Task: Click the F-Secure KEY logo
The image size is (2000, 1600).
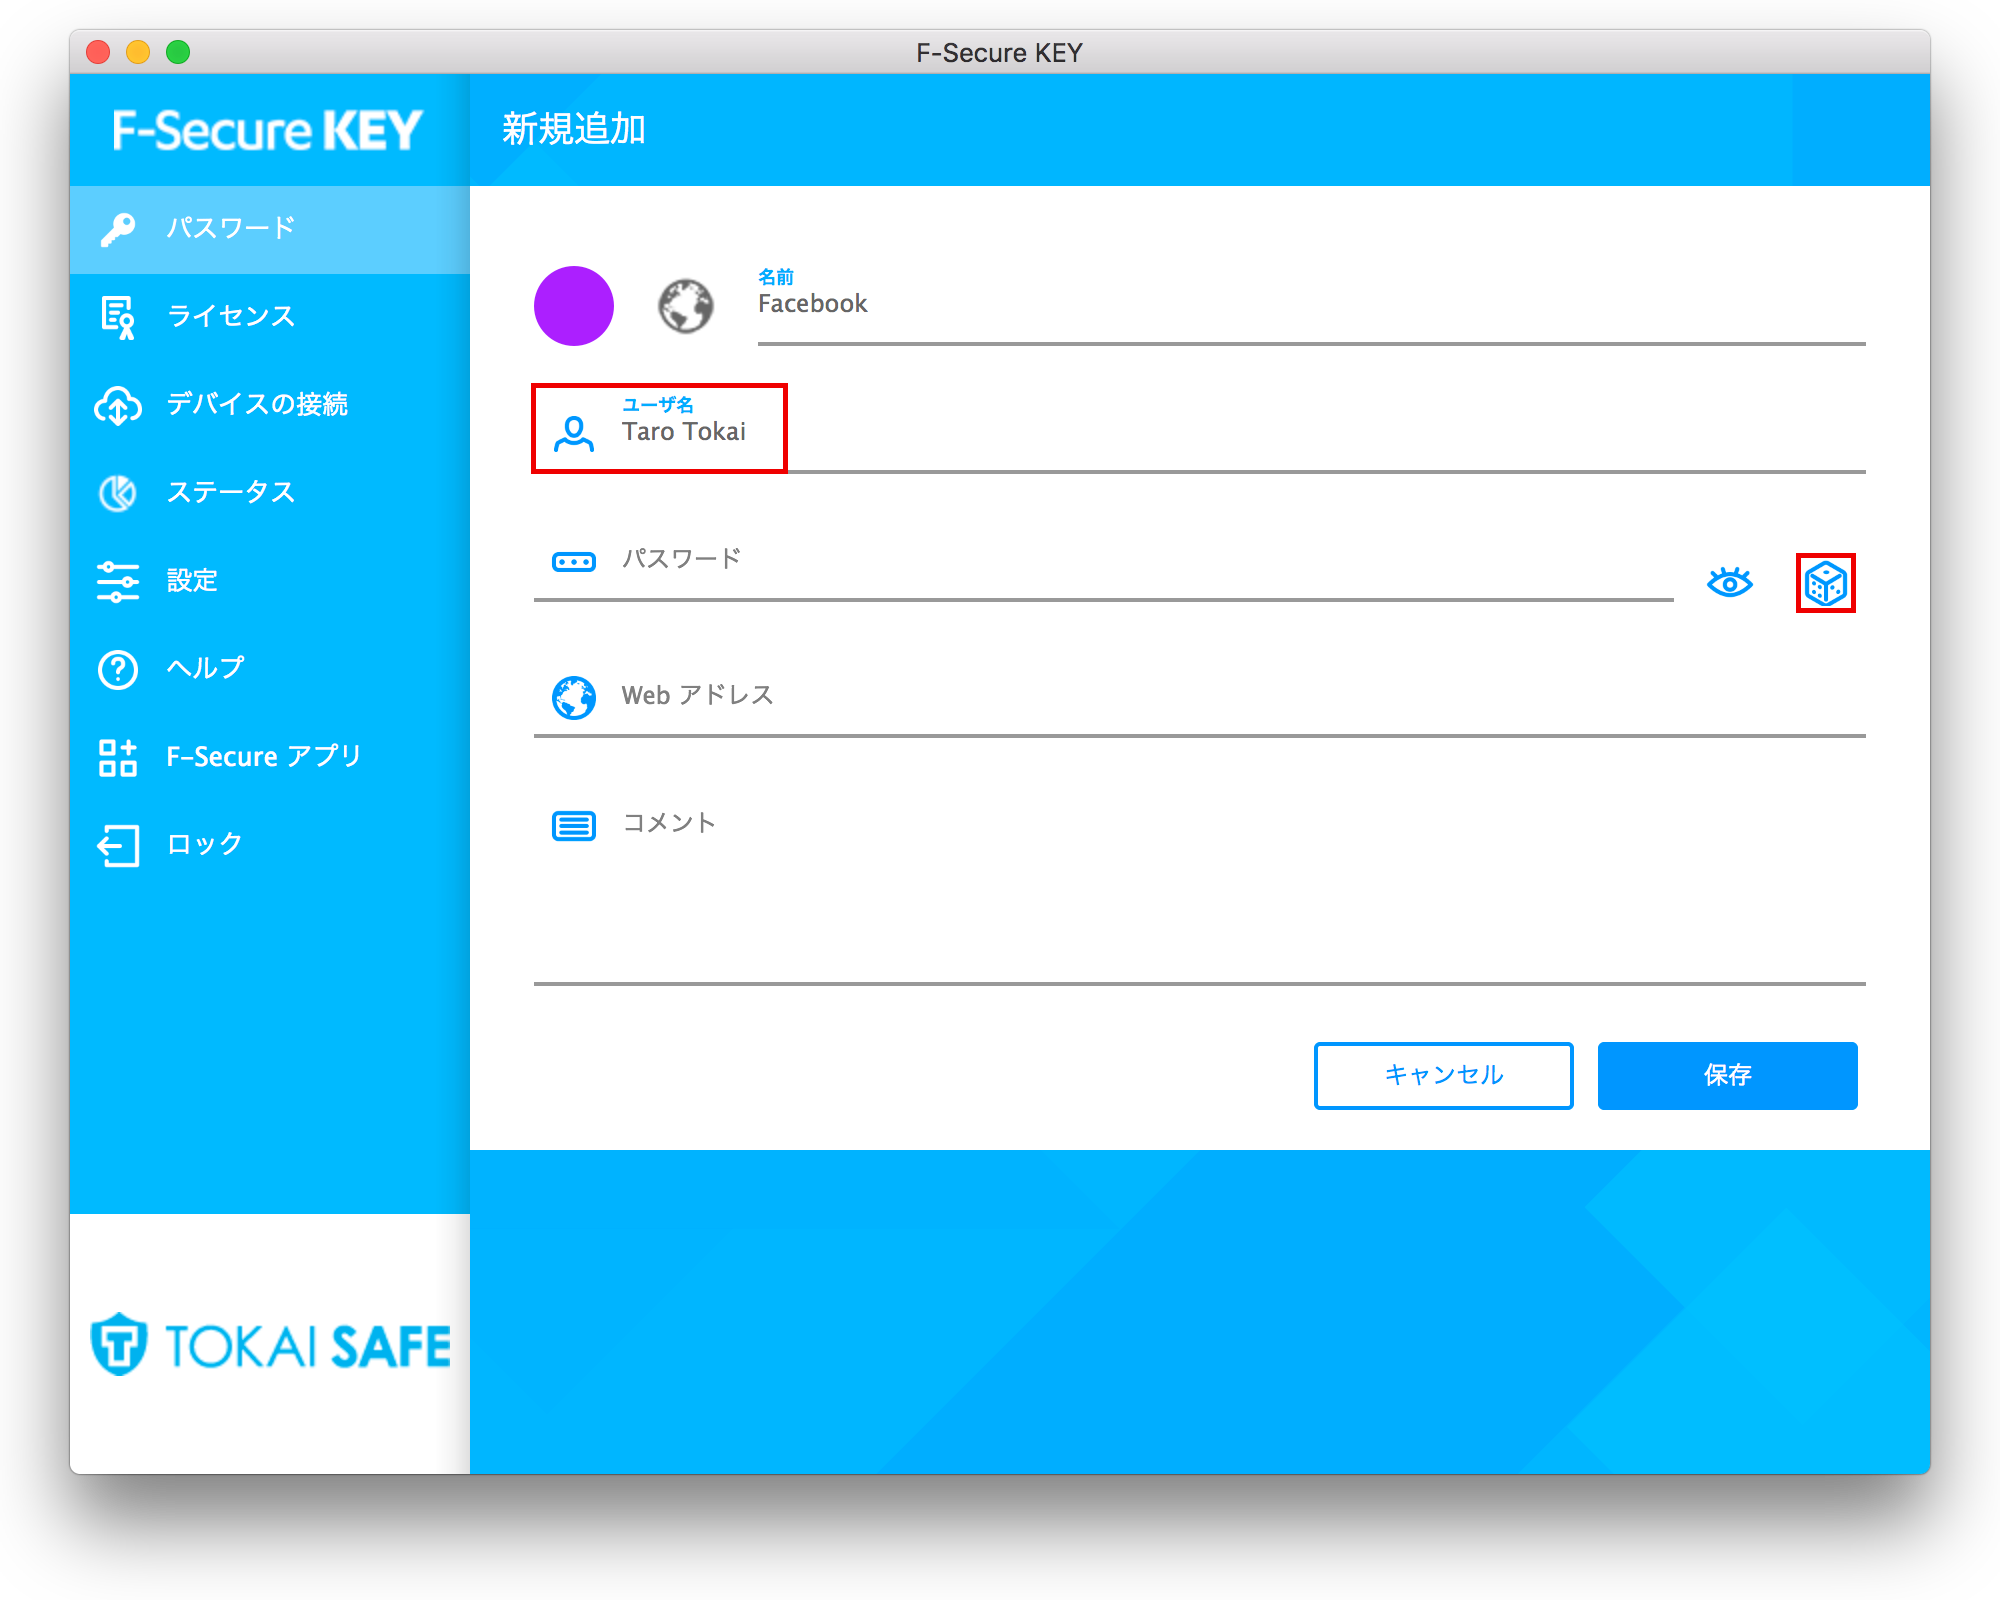Action: [267, 131]
